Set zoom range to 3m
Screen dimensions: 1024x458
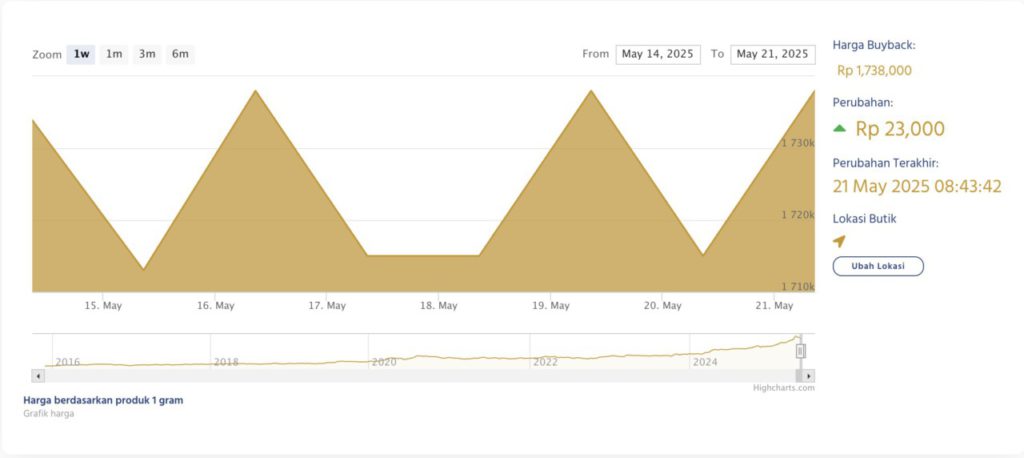point(147,54)
